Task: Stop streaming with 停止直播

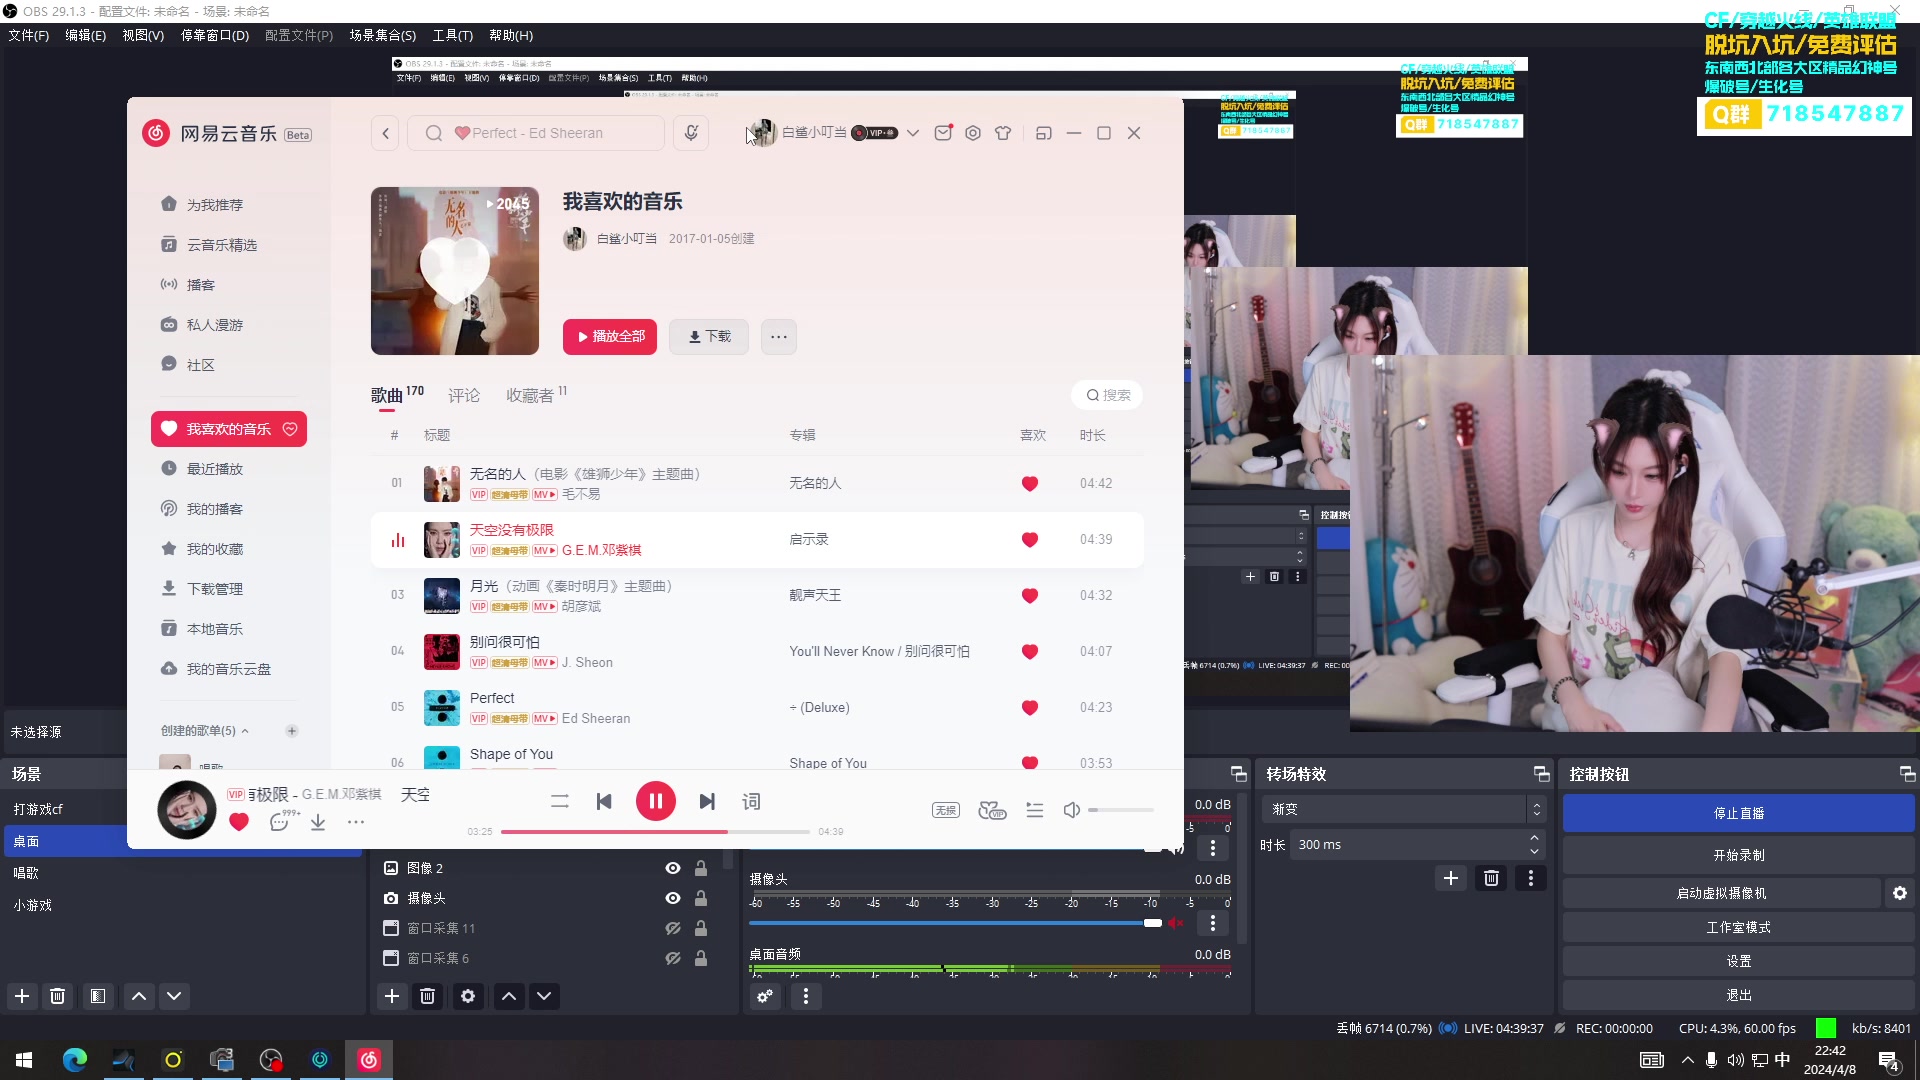Action: click(1739, 813)
